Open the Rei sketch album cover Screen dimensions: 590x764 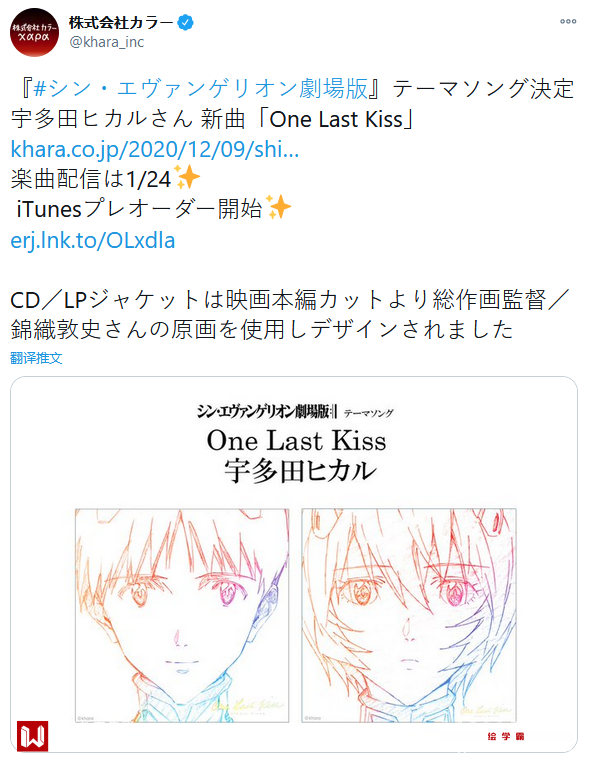tap(409, 615)
